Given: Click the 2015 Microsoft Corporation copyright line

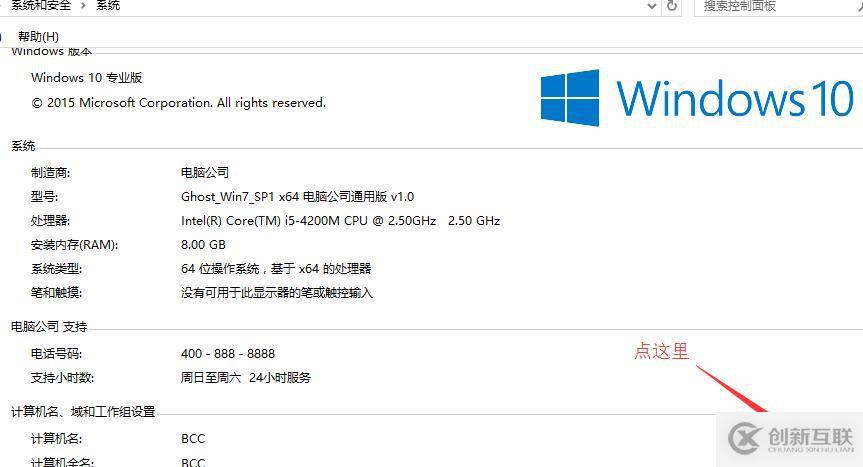Looking at the screenshot, I should click(x=179, y=103).
